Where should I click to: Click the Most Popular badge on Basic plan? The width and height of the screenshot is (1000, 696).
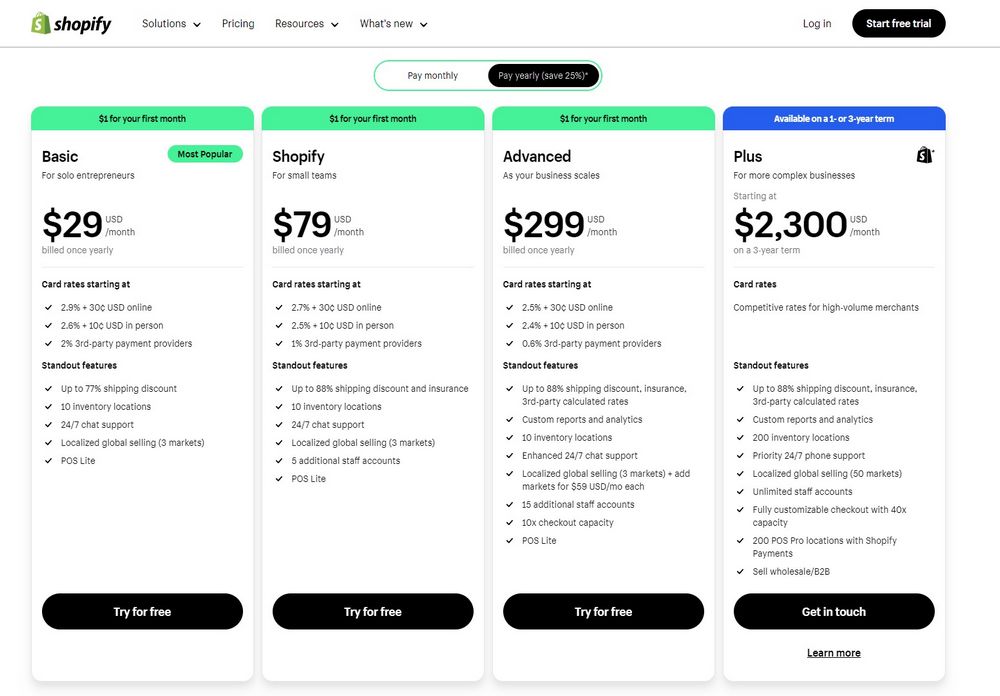click(205, 154)
